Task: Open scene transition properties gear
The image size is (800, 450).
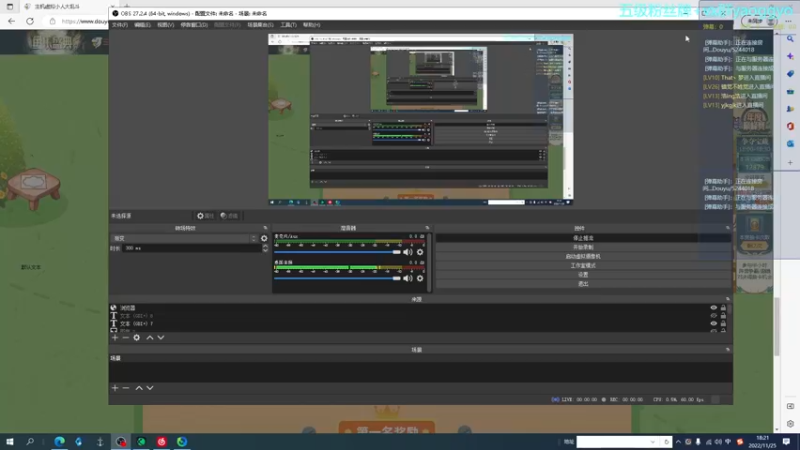Action: coord(264,238)
